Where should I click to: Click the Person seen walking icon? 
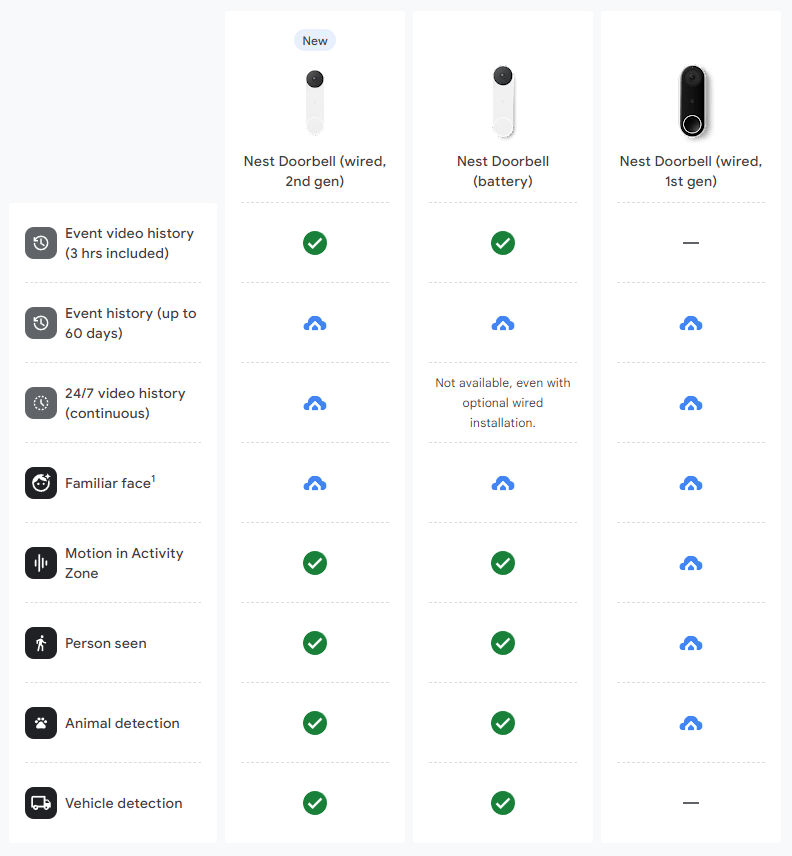[x=41, y=643]
